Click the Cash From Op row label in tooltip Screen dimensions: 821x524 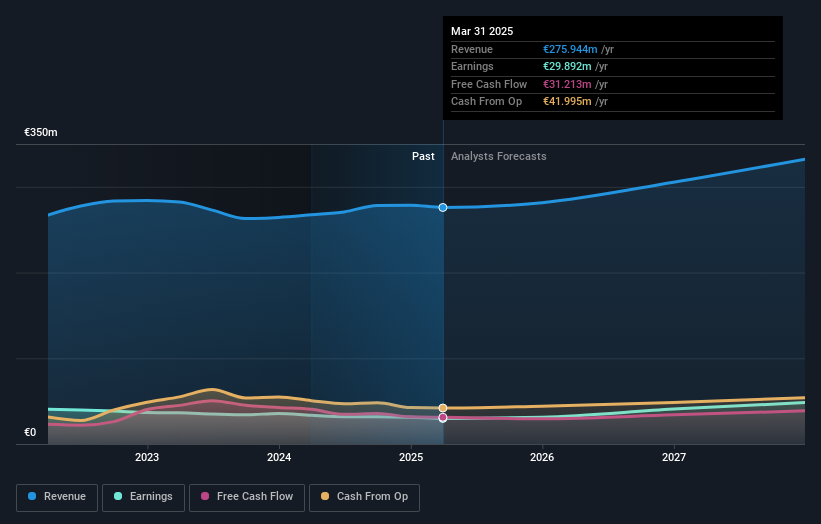click(x=486, y=102)
